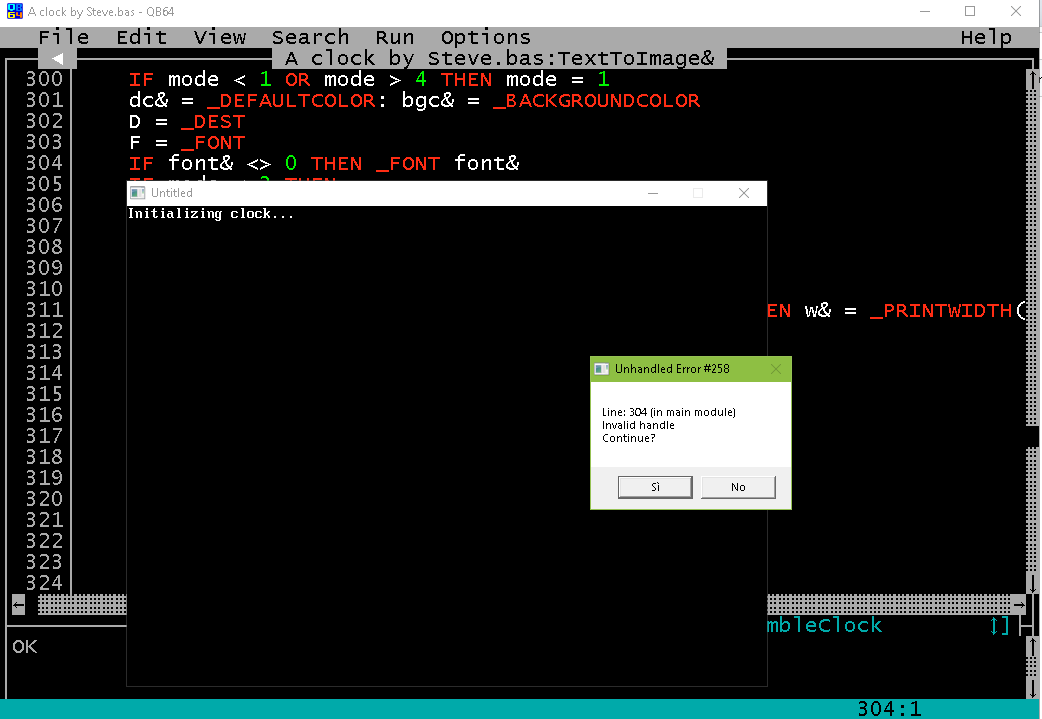Open the Help menu

pos(986,37)
